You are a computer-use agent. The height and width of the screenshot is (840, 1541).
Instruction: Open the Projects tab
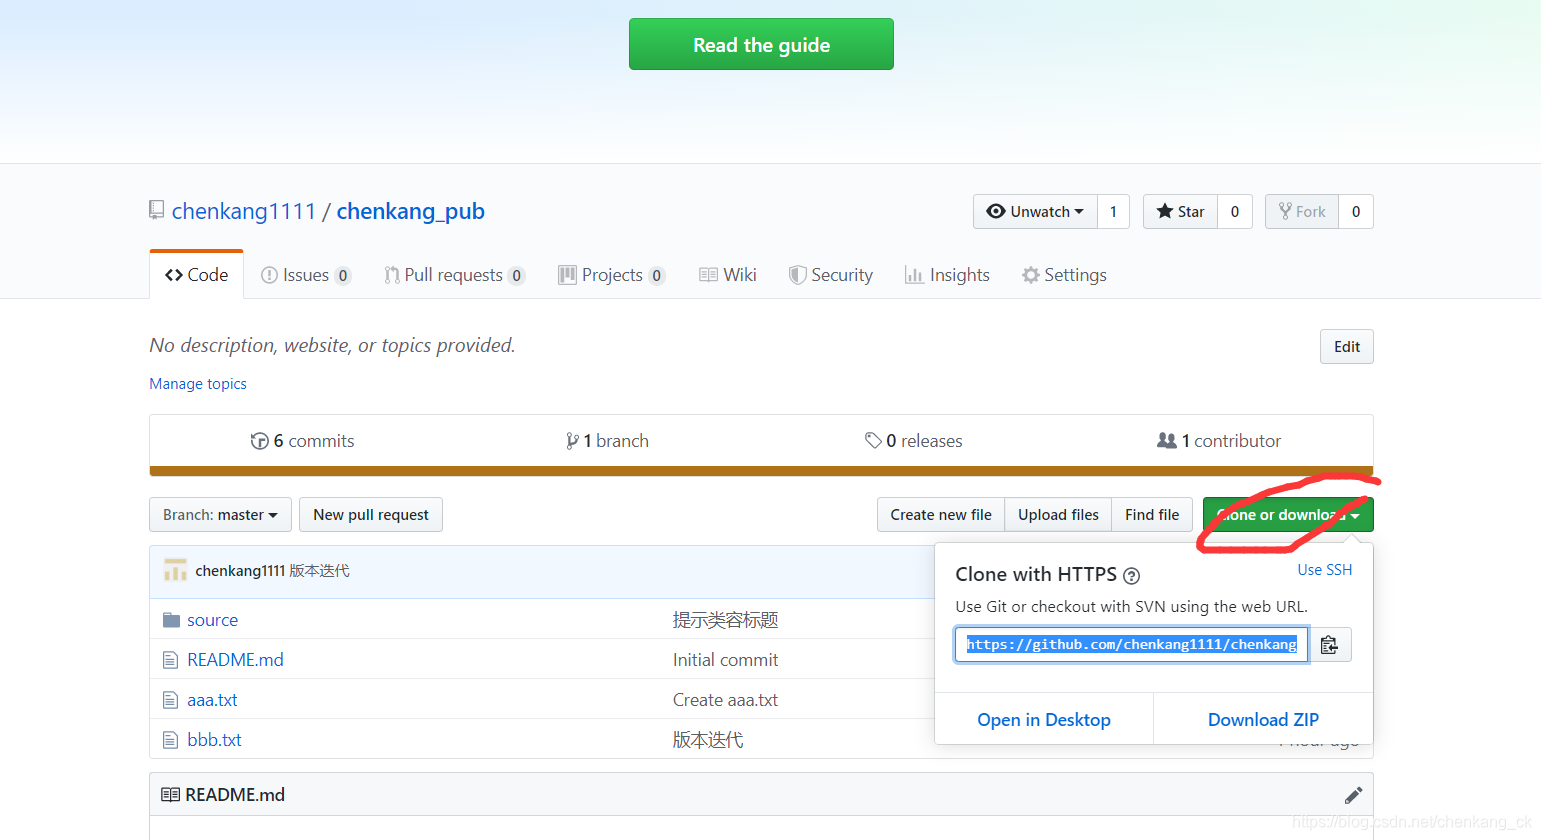[611, 275]
